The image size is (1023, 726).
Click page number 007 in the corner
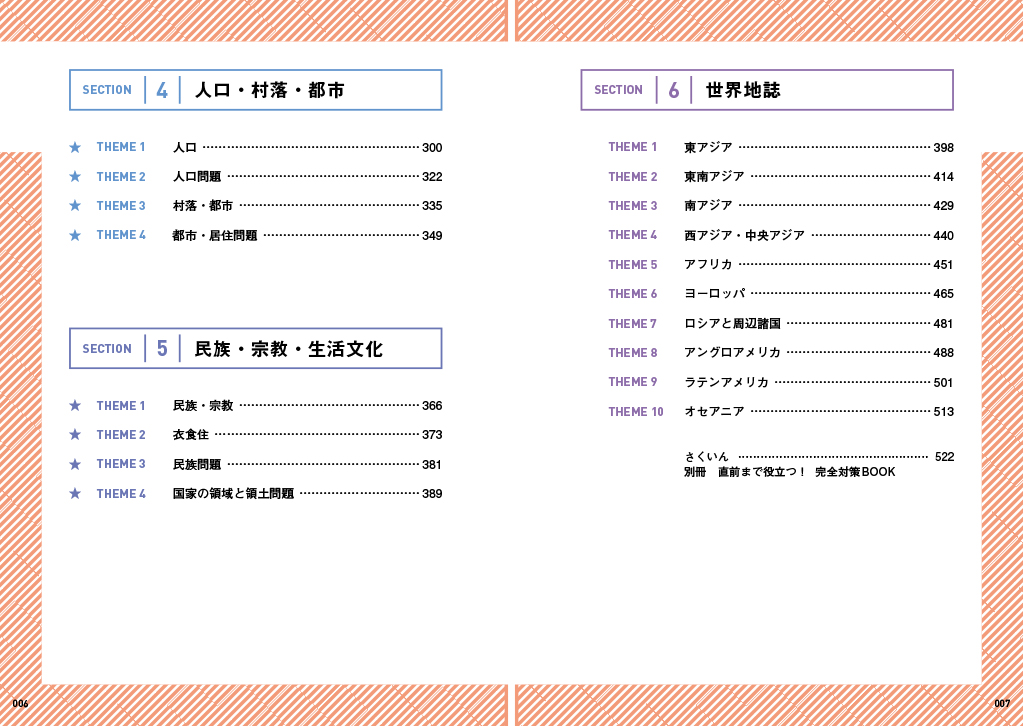tap(1002, 704)
